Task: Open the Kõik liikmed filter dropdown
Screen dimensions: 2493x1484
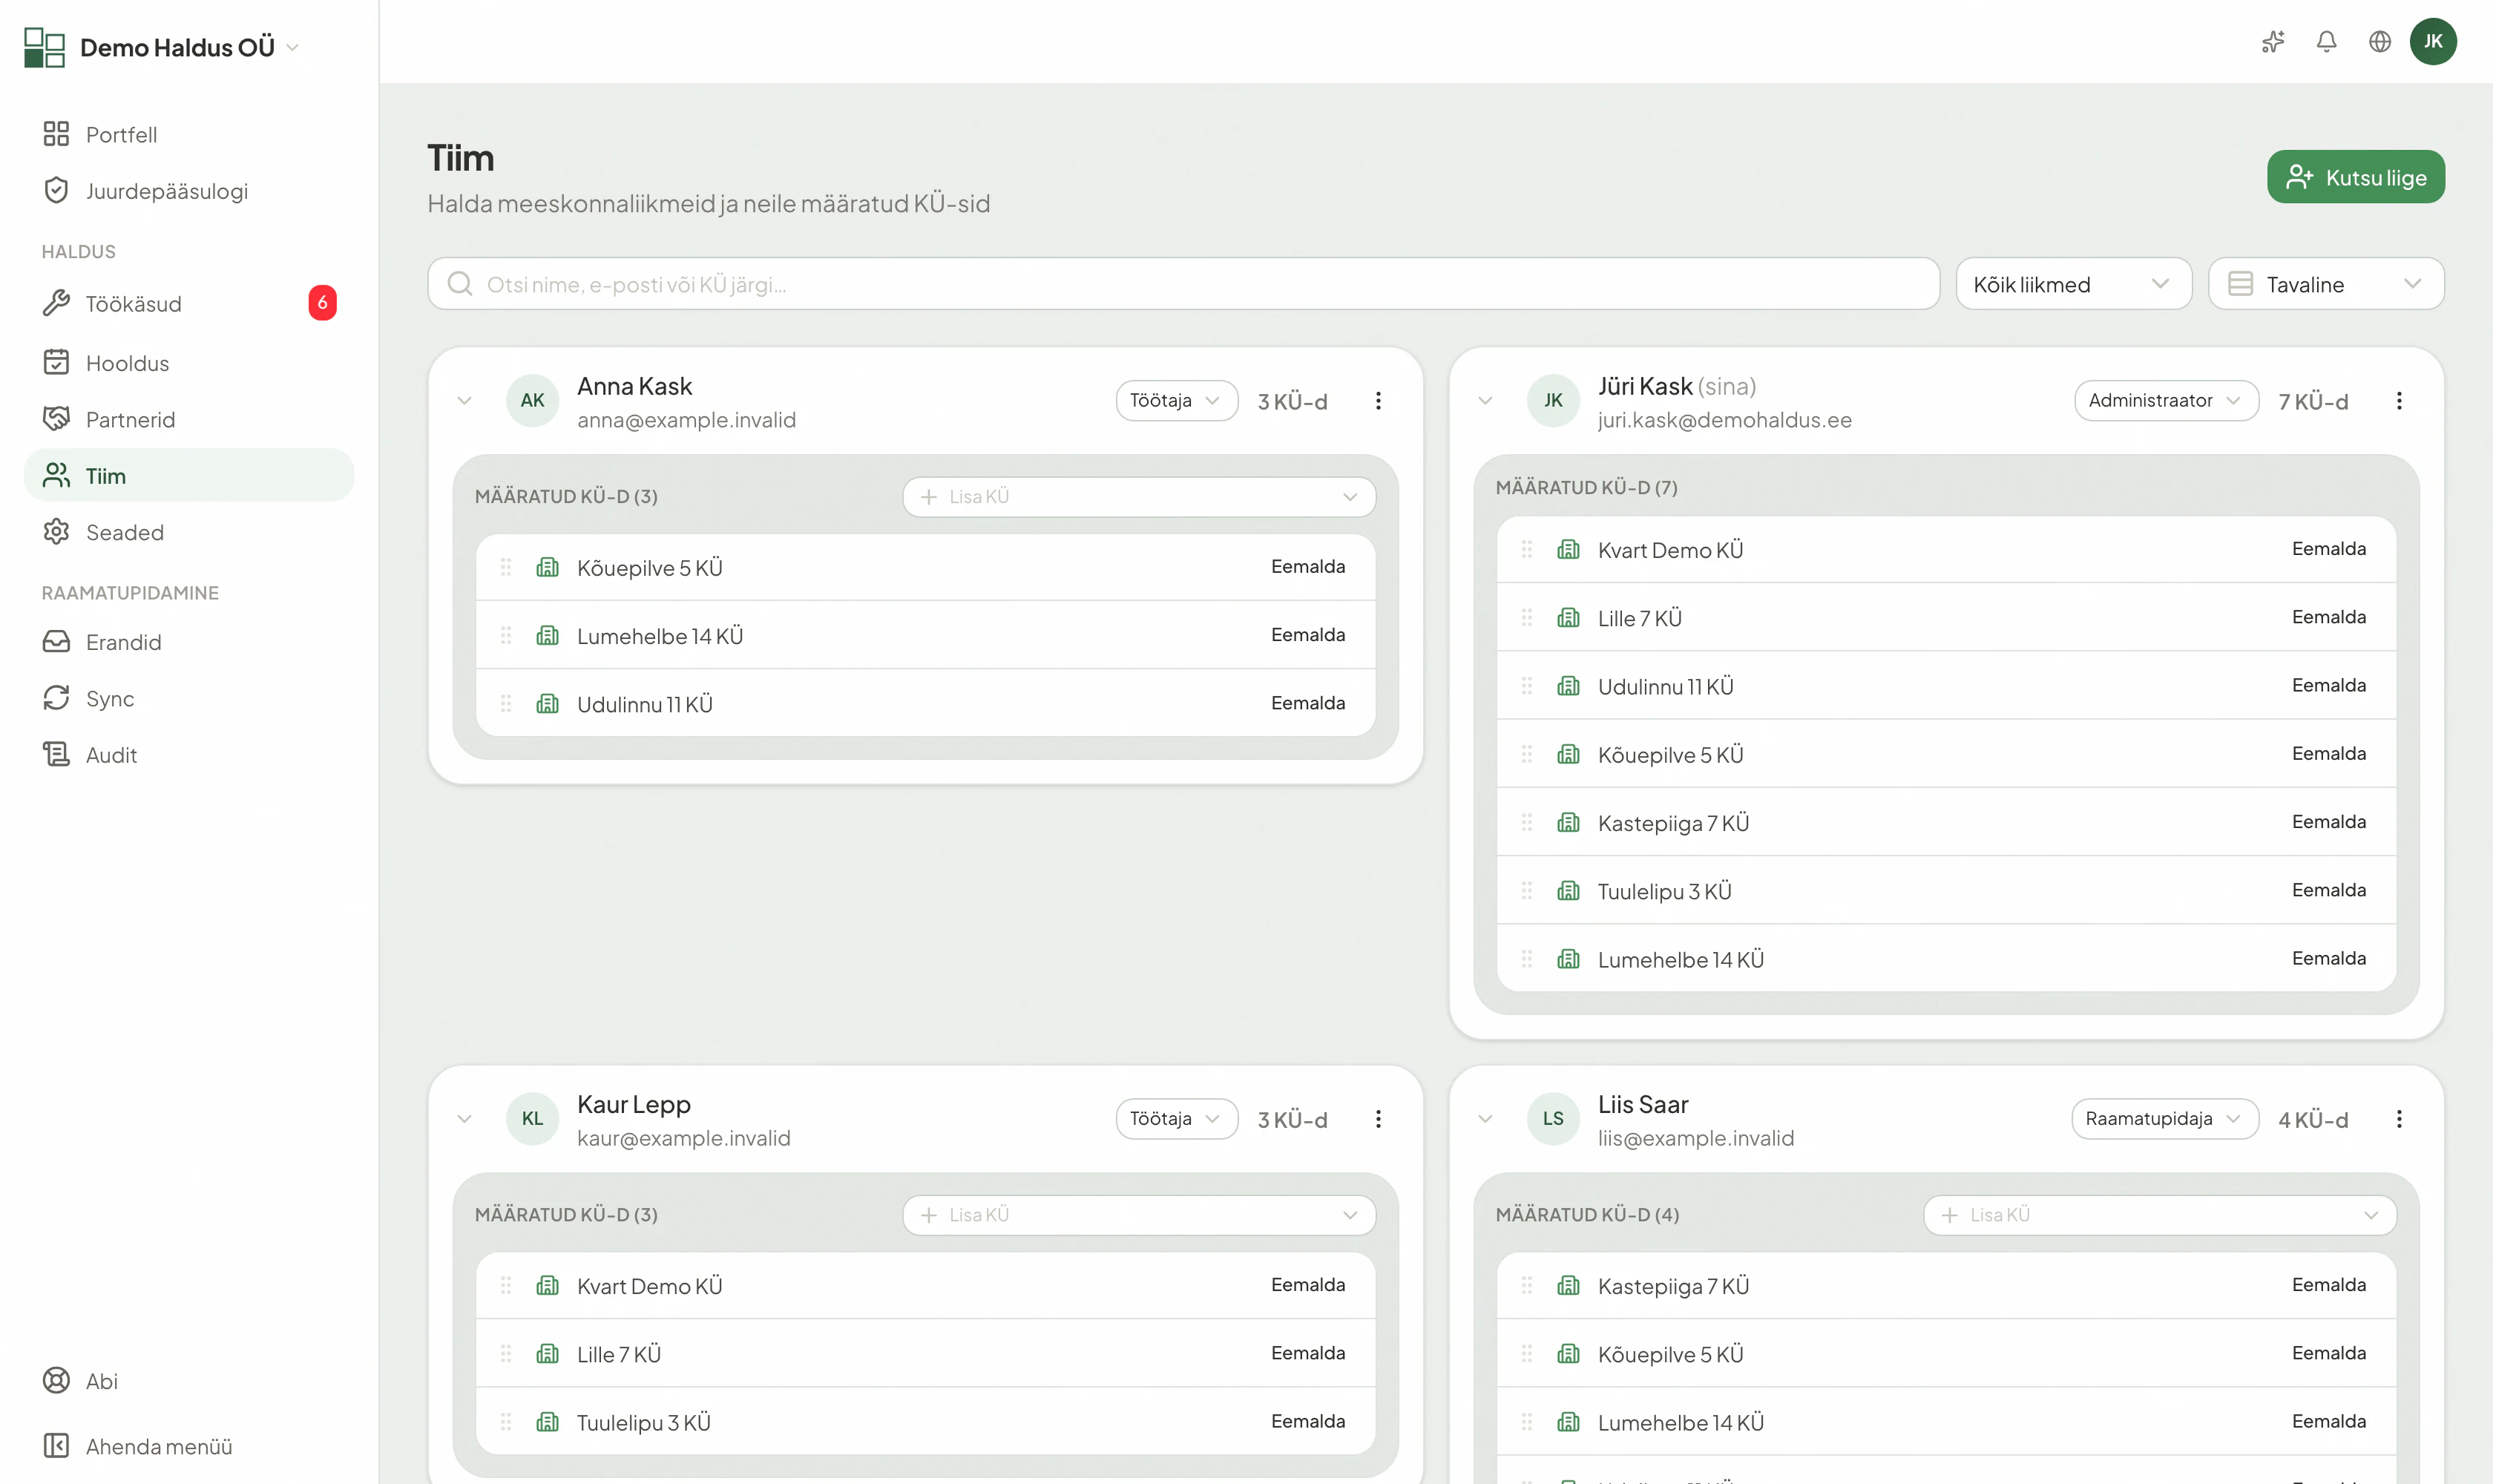Action: tap(2073, 284)
